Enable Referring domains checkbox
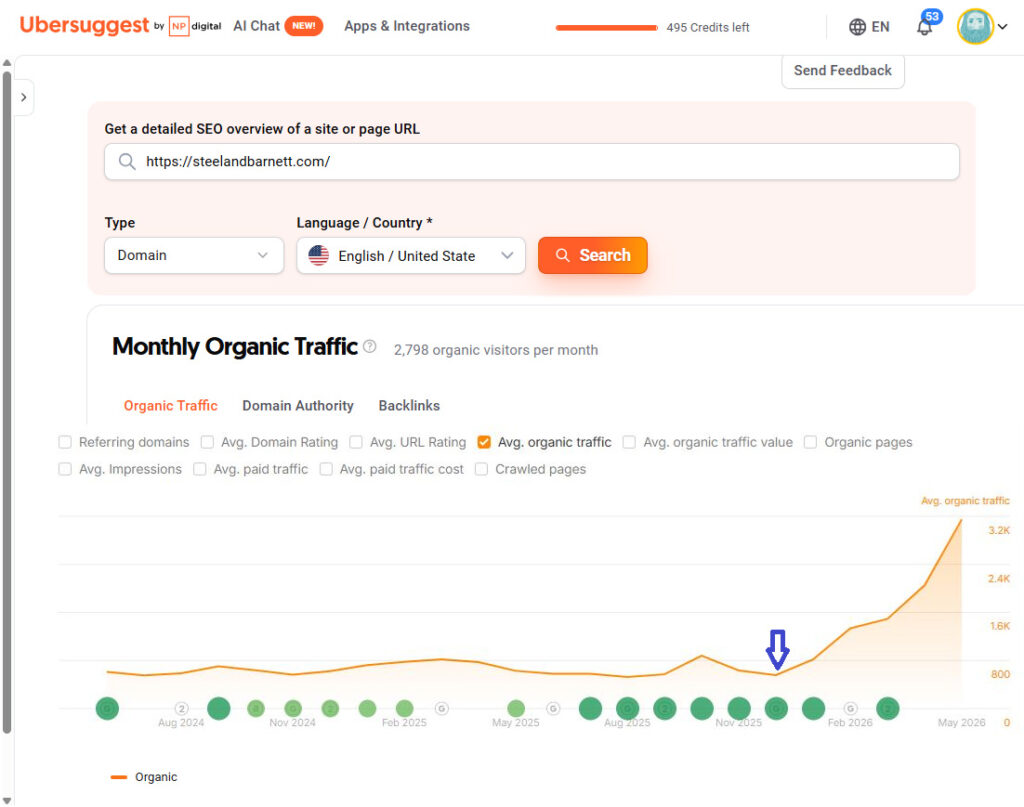Image resolution: width=1024 pixels, height=807 pixels. pos(65,442)
